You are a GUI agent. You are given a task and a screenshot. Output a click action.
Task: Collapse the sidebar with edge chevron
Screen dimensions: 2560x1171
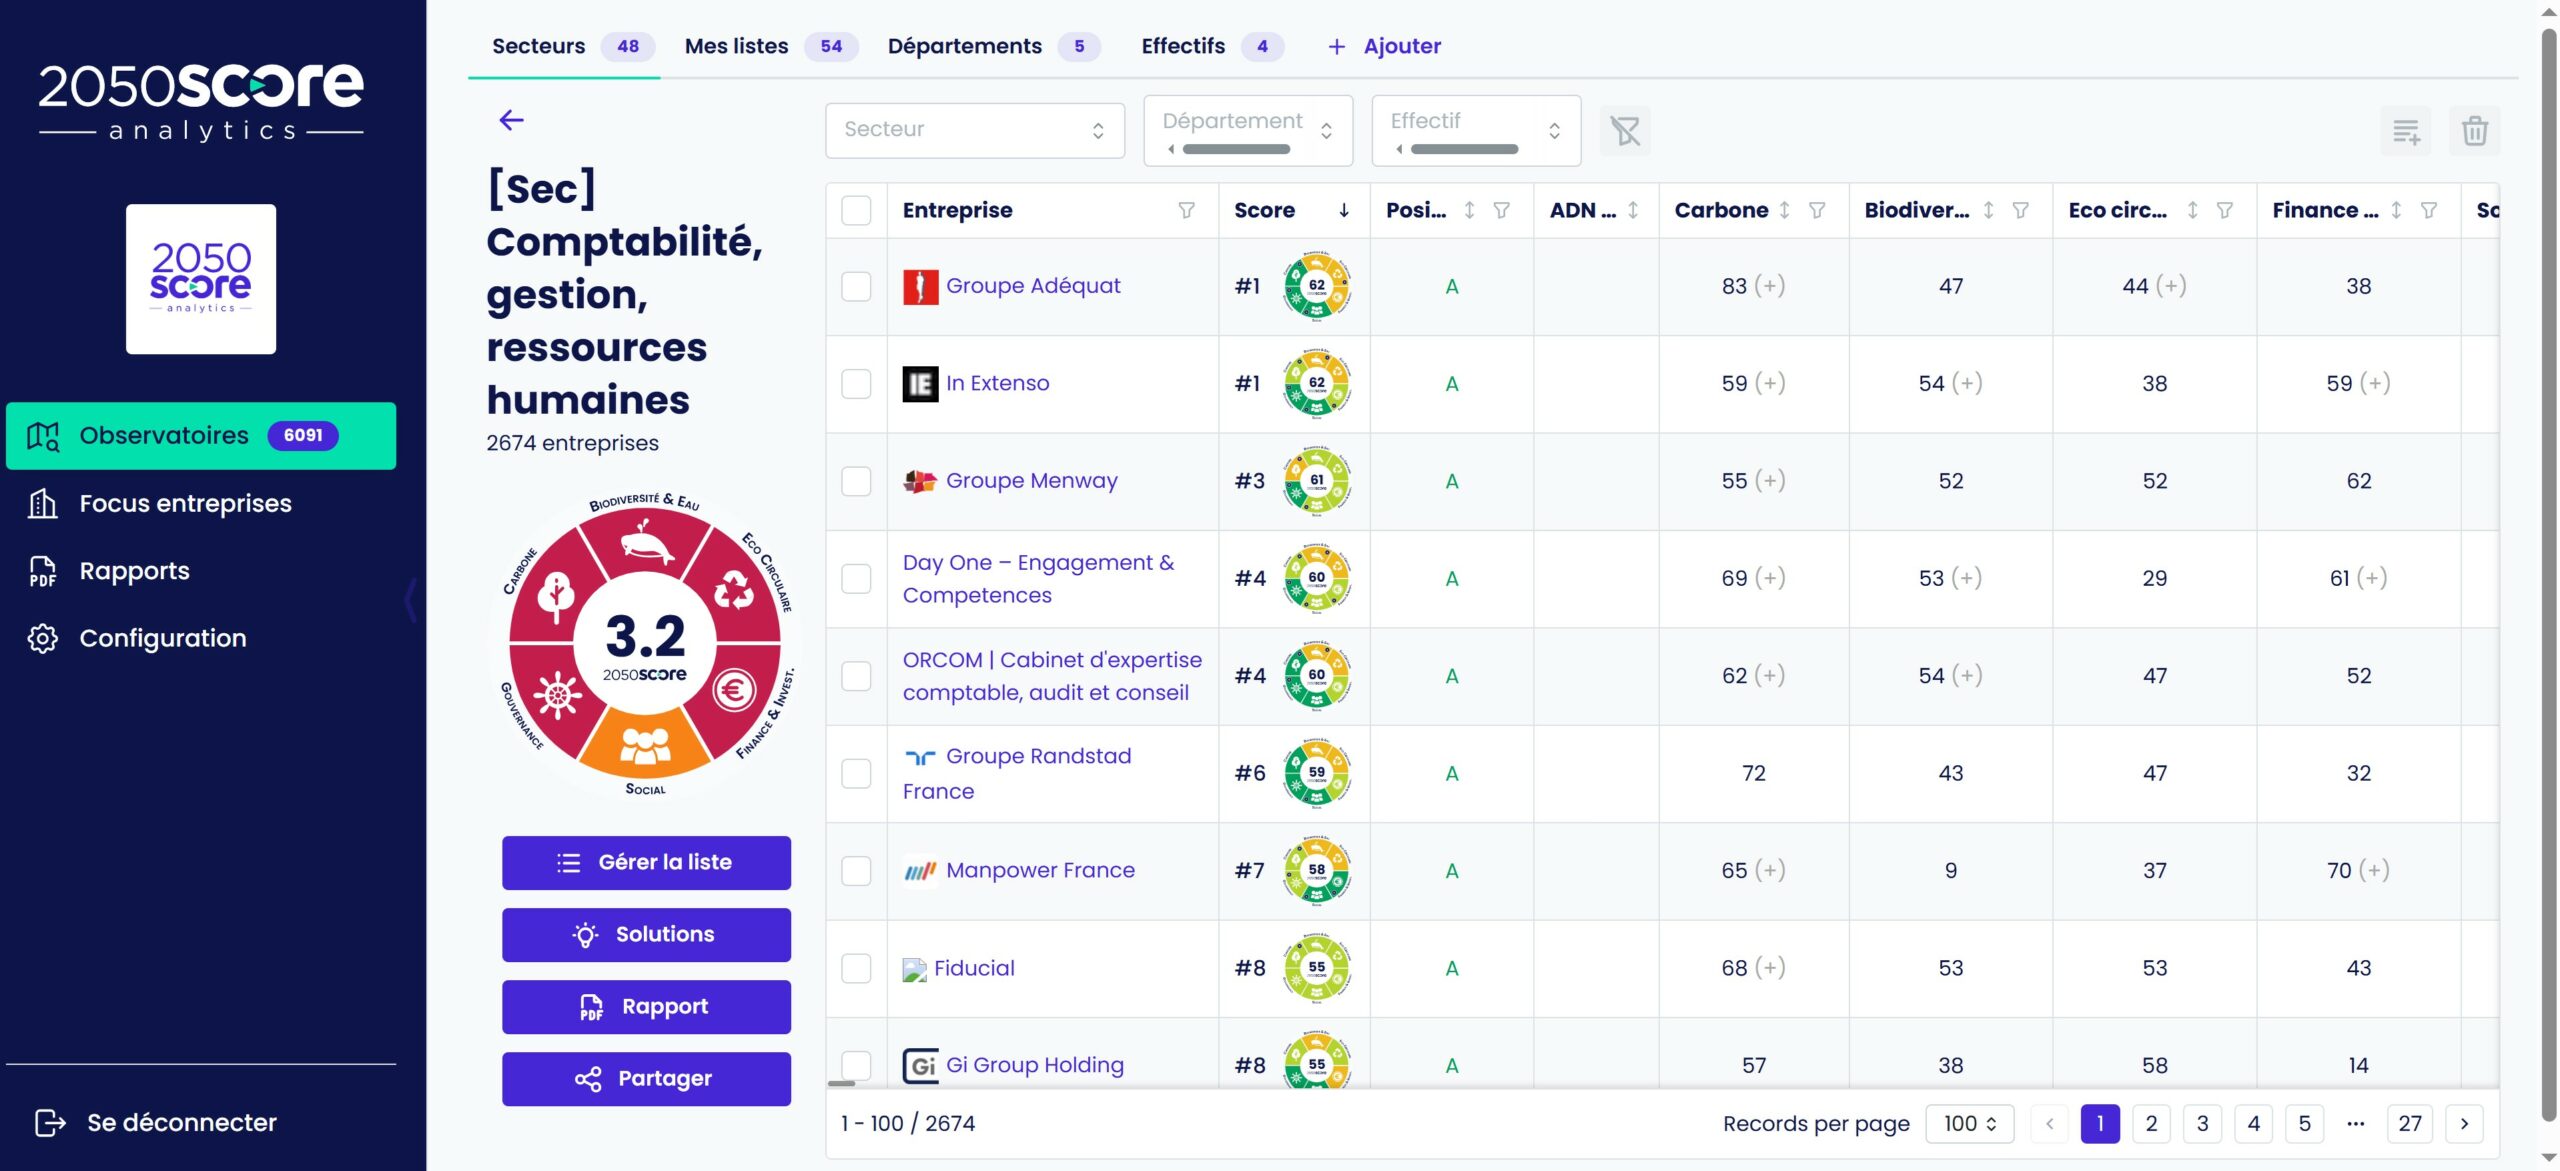[410, 600]
